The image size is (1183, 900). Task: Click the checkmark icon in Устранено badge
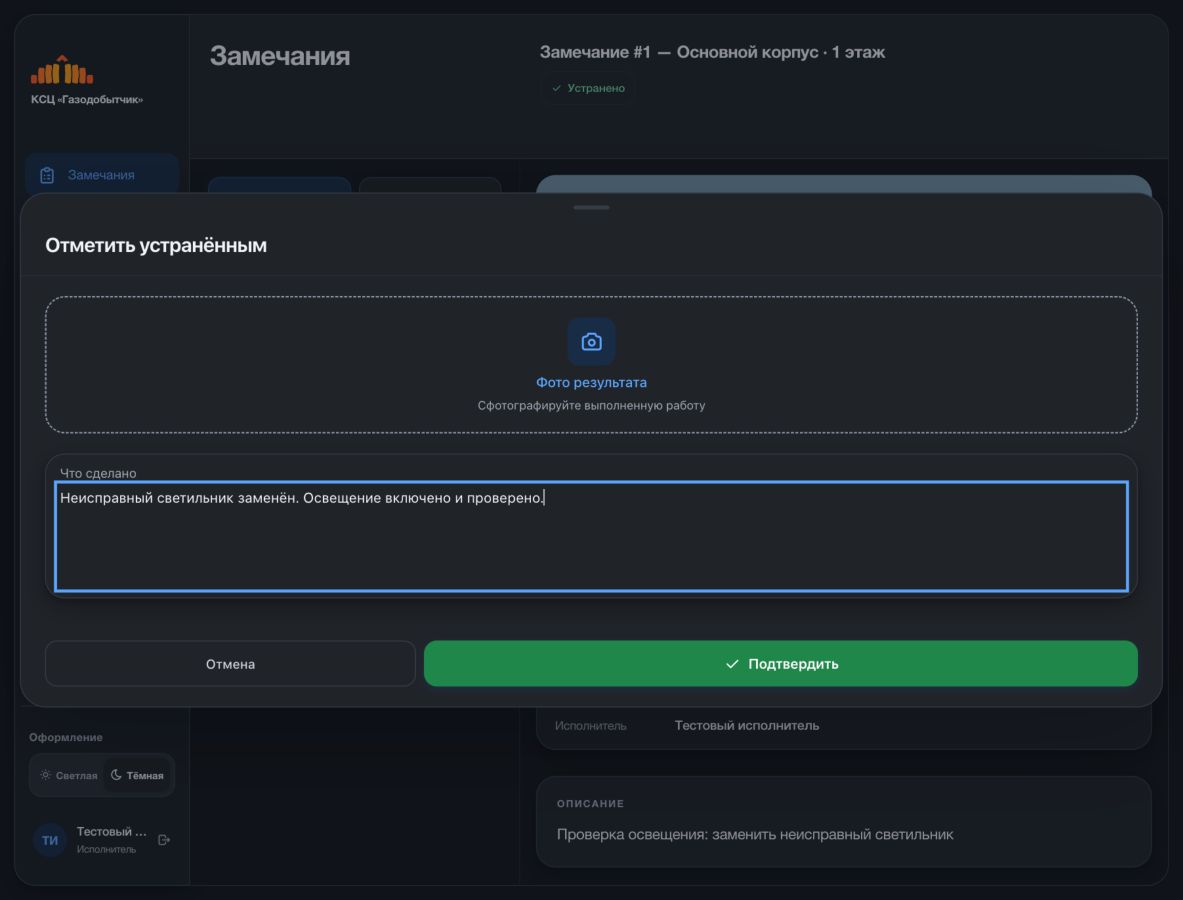(x=557, y=88)
